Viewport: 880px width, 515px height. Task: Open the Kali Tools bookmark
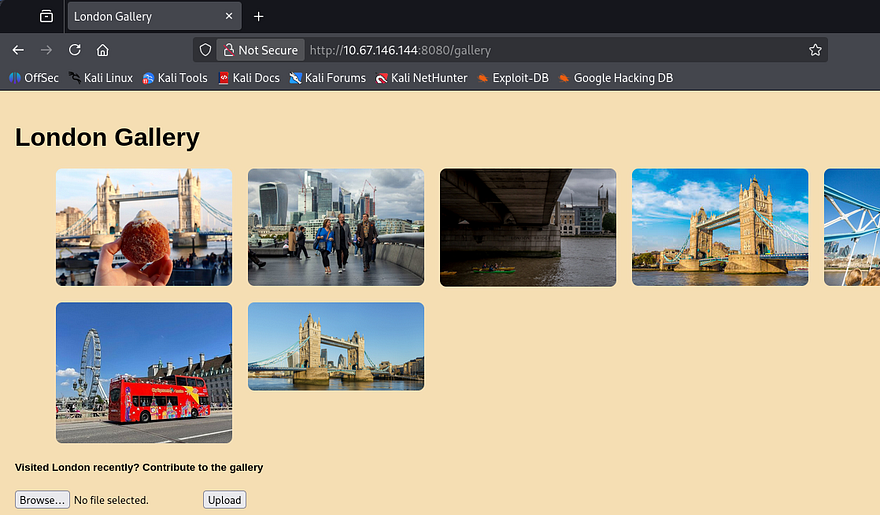pos(175,78)
